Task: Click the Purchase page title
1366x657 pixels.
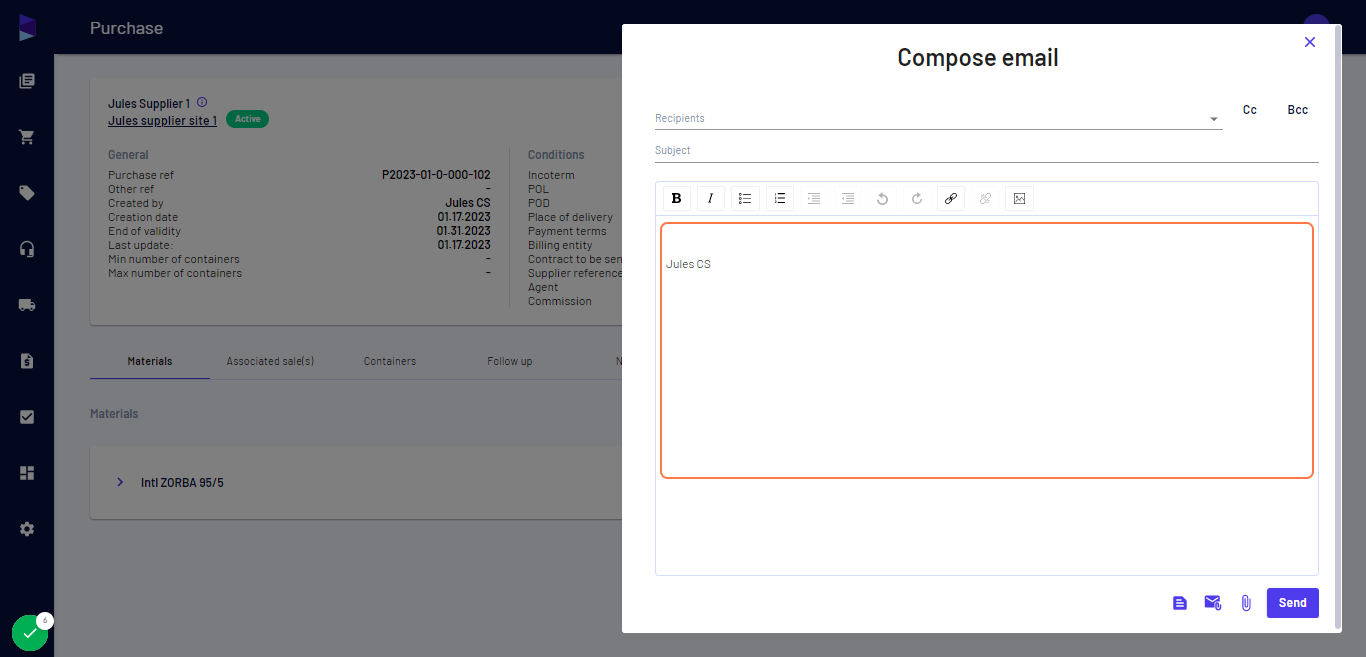Action: 126,28
